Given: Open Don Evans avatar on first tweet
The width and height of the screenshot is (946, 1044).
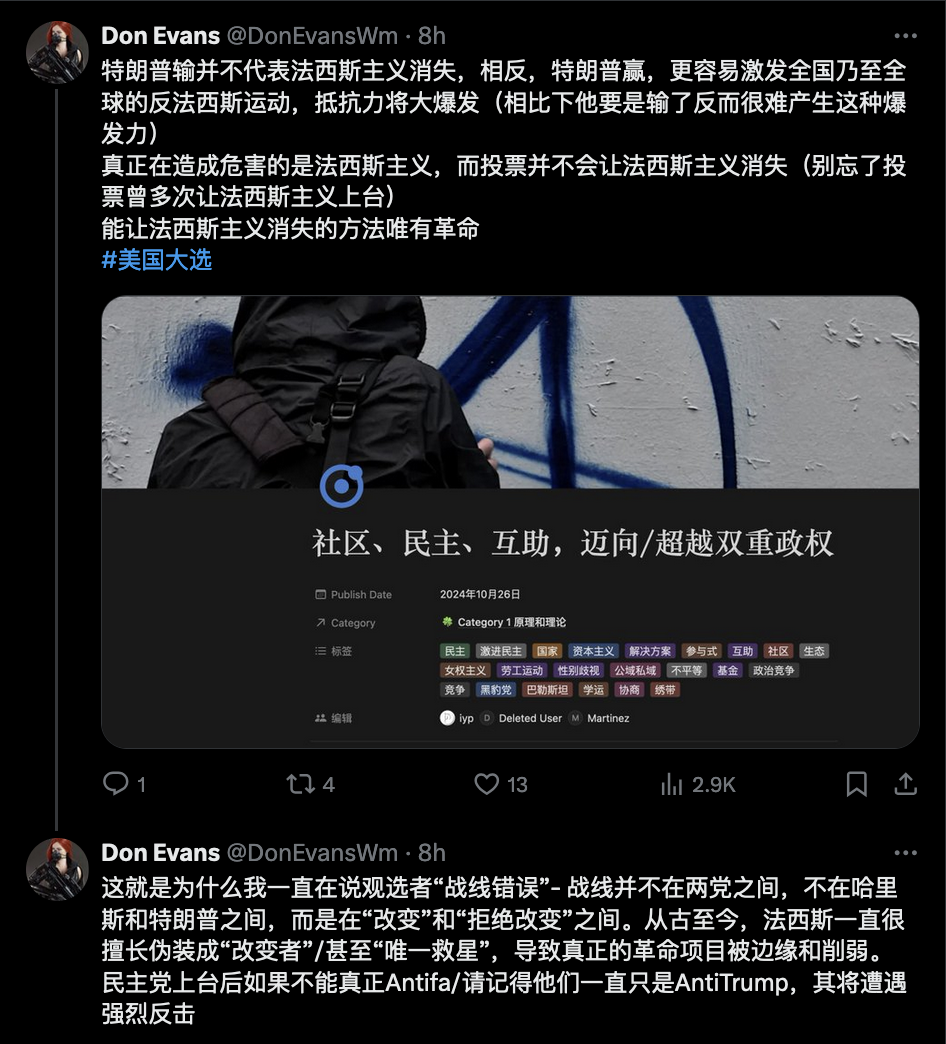Looking at the screenshot, I should (57, 52).
